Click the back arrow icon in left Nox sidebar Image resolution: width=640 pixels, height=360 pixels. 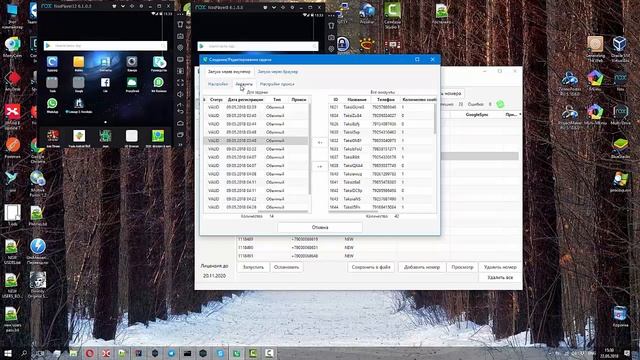point(180,111)
